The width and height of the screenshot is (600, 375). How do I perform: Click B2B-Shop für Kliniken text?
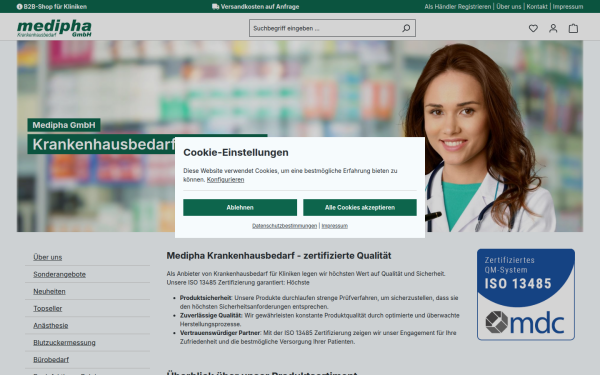coord(55,7)
